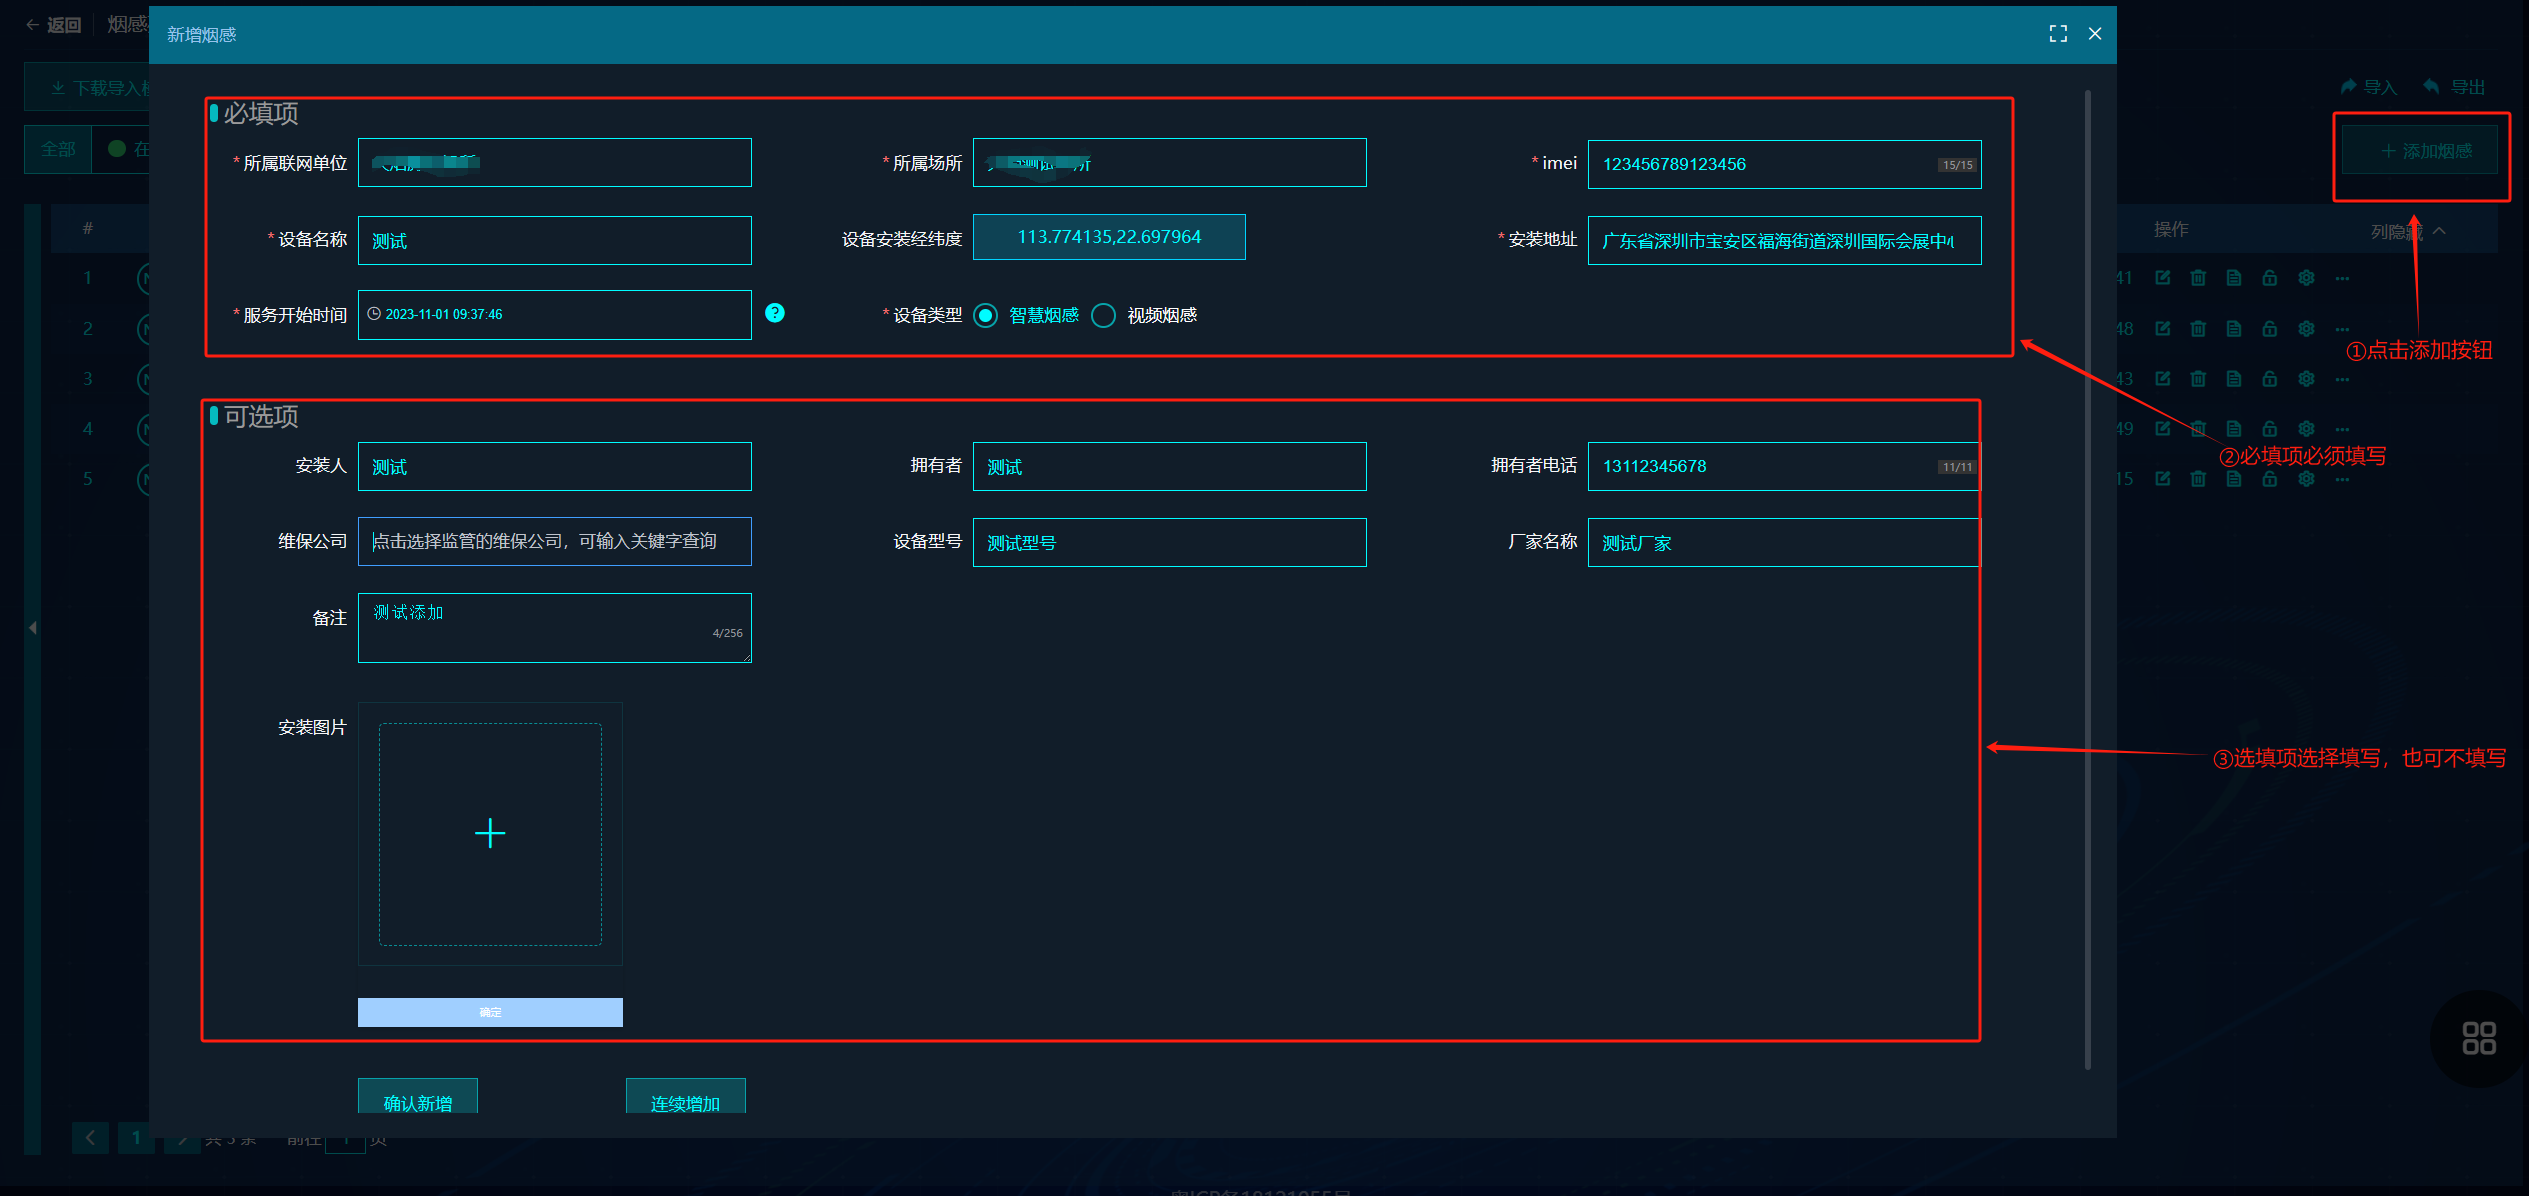Expand the 列隐藏 column toggle

pyautogui.click(x=2408, y=231)
